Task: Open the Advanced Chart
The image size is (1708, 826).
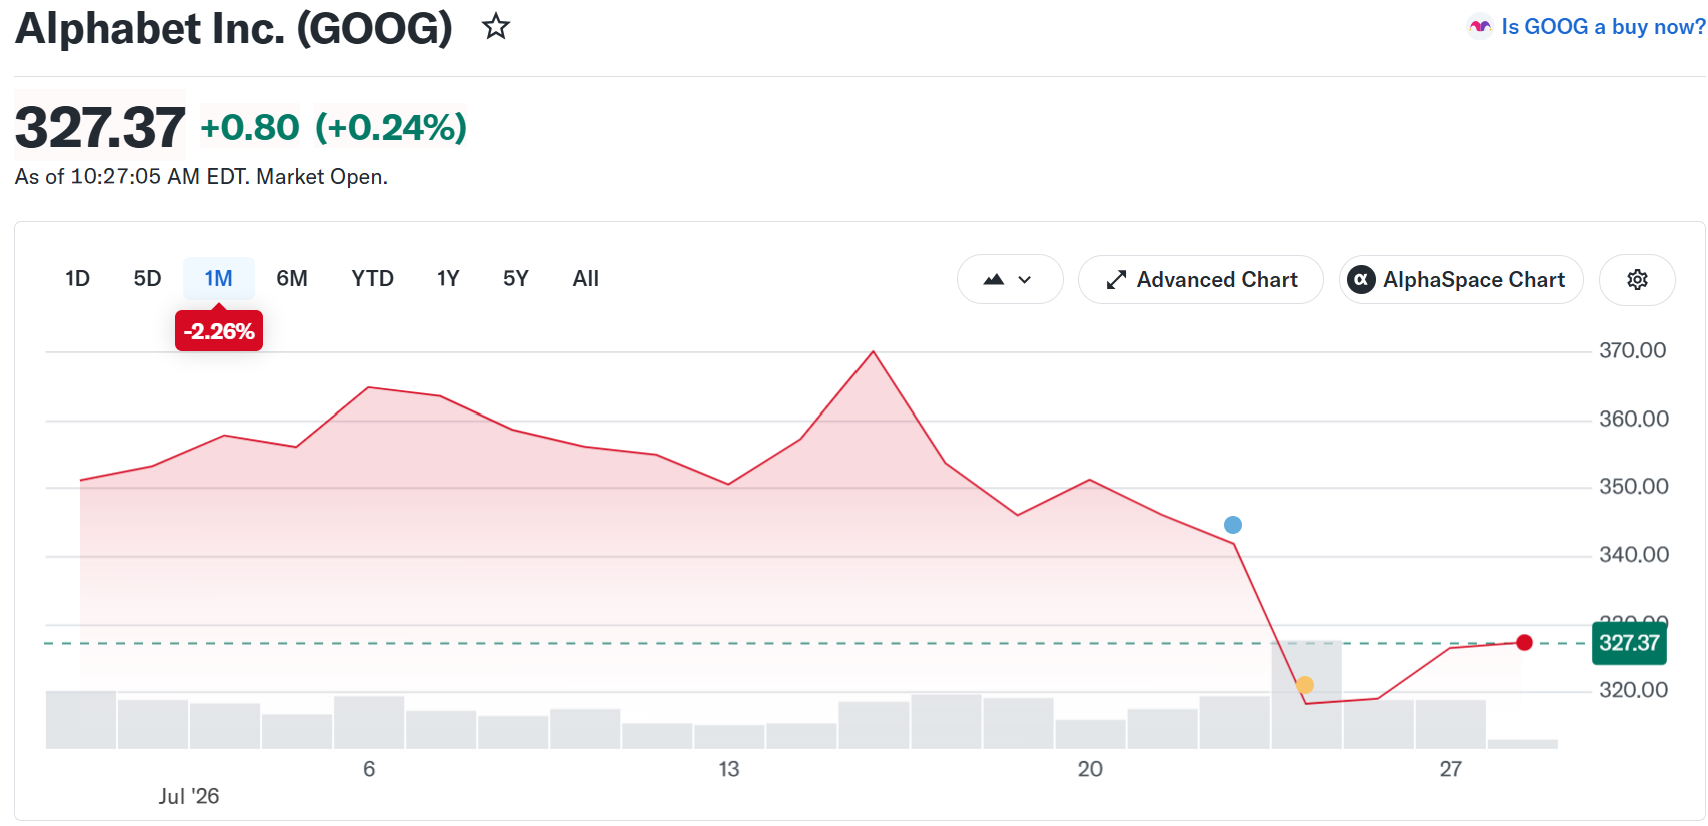Action: click(1201, 280)
